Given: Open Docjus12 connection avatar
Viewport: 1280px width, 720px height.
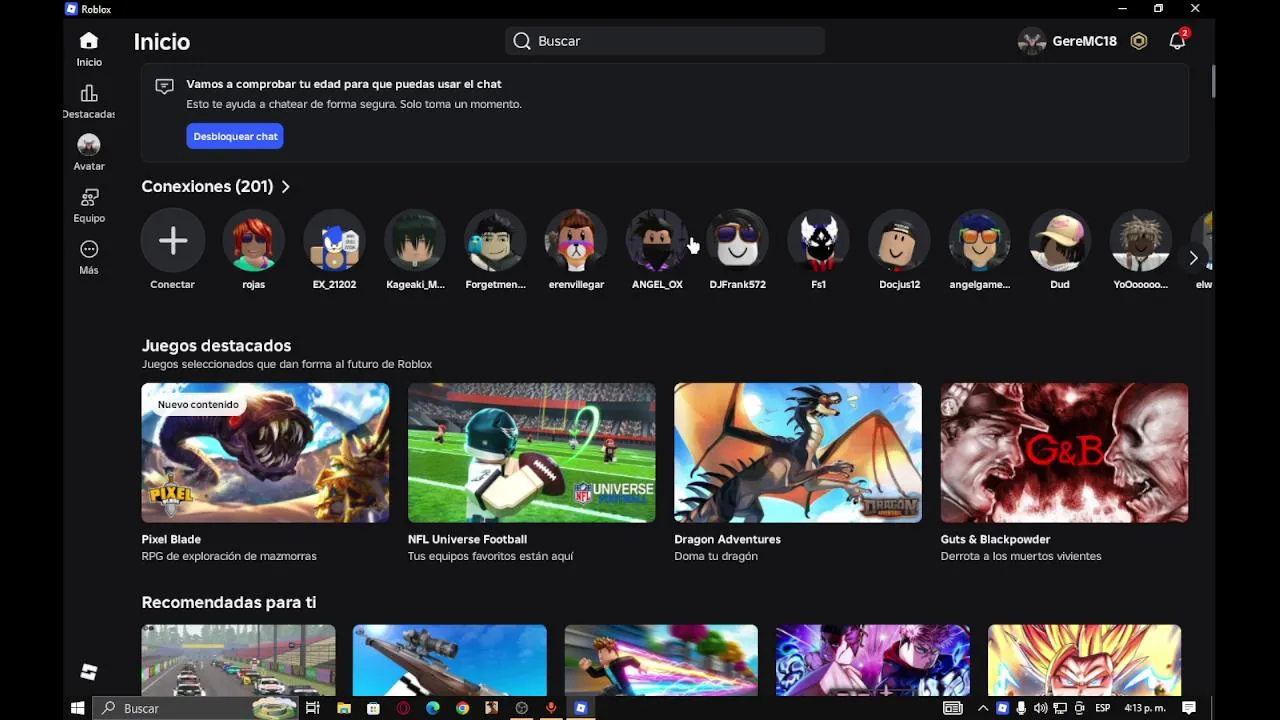Looking at the screenshot, I should tap(899, 240).
